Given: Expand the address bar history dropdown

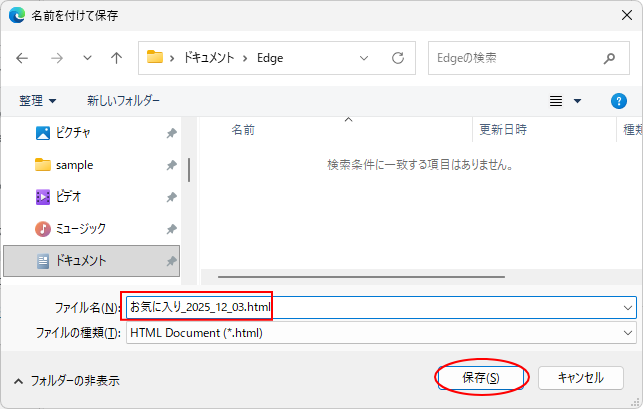Looking at the screenshot, I should click(x=364, y=58).
